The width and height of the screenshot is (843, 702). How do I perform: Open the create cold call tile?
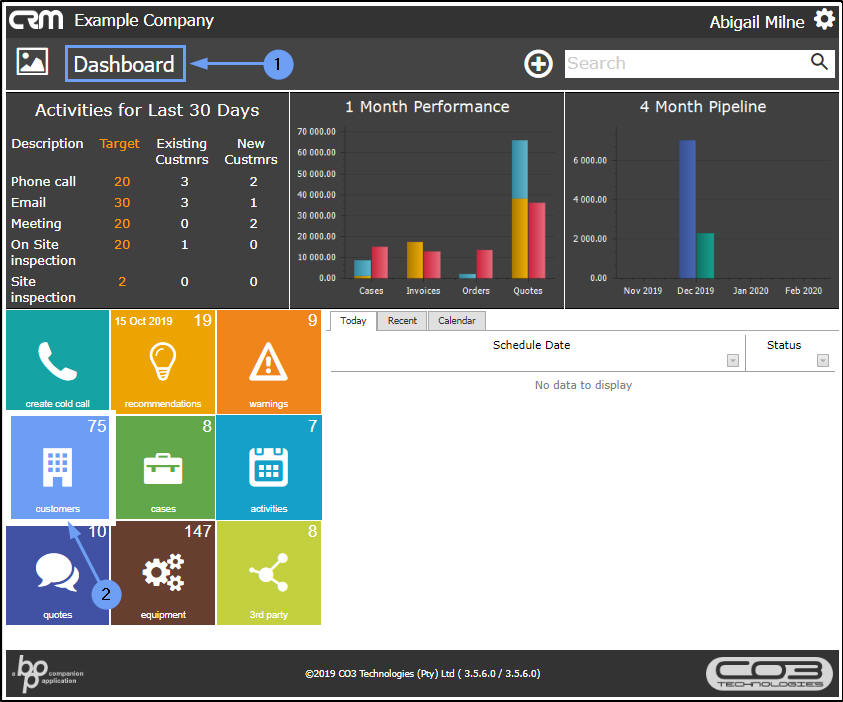[58, 361]
